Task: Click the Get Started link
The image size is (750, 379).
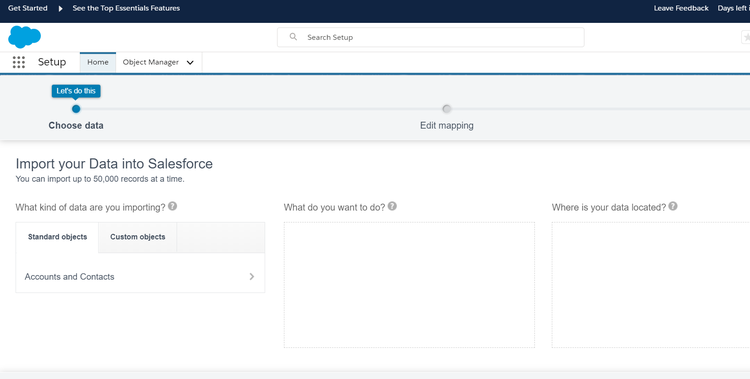Action: pyautogui.click(x=28, y=8)
